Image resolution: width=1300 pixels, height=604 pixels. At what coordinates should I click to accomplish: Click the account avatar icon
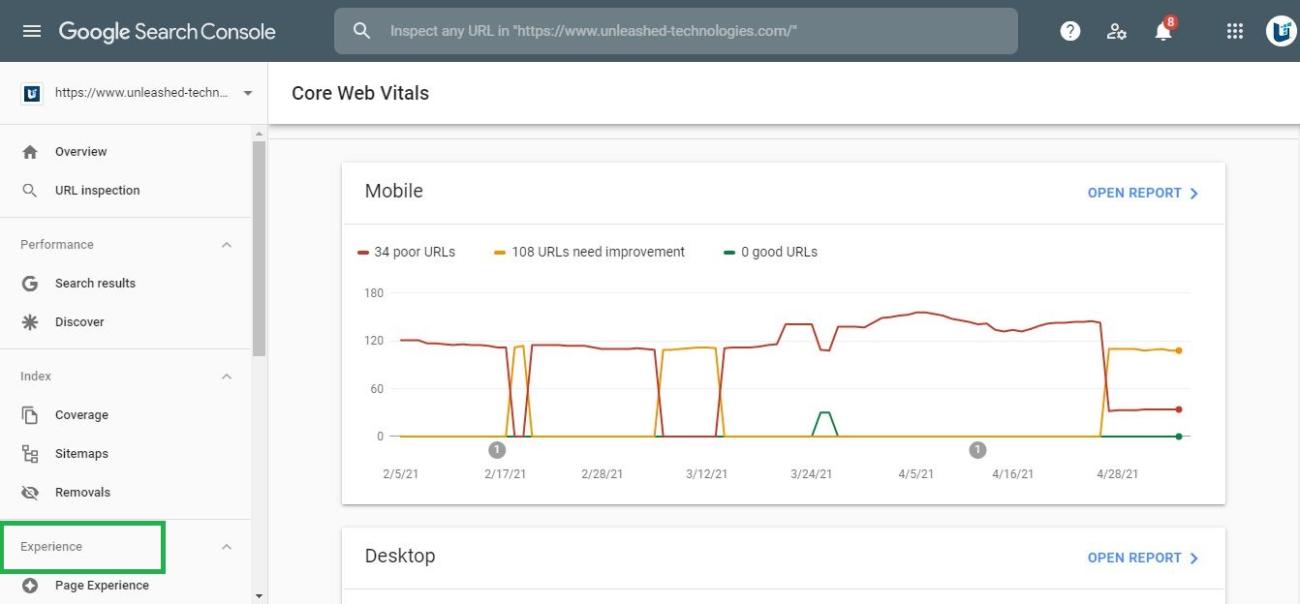click(1280, 31)
